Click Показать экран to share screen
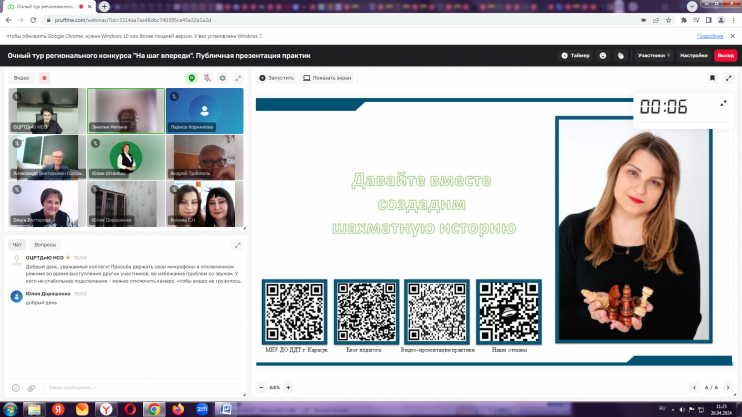742x417 pixels. click(x=328, y=77)
